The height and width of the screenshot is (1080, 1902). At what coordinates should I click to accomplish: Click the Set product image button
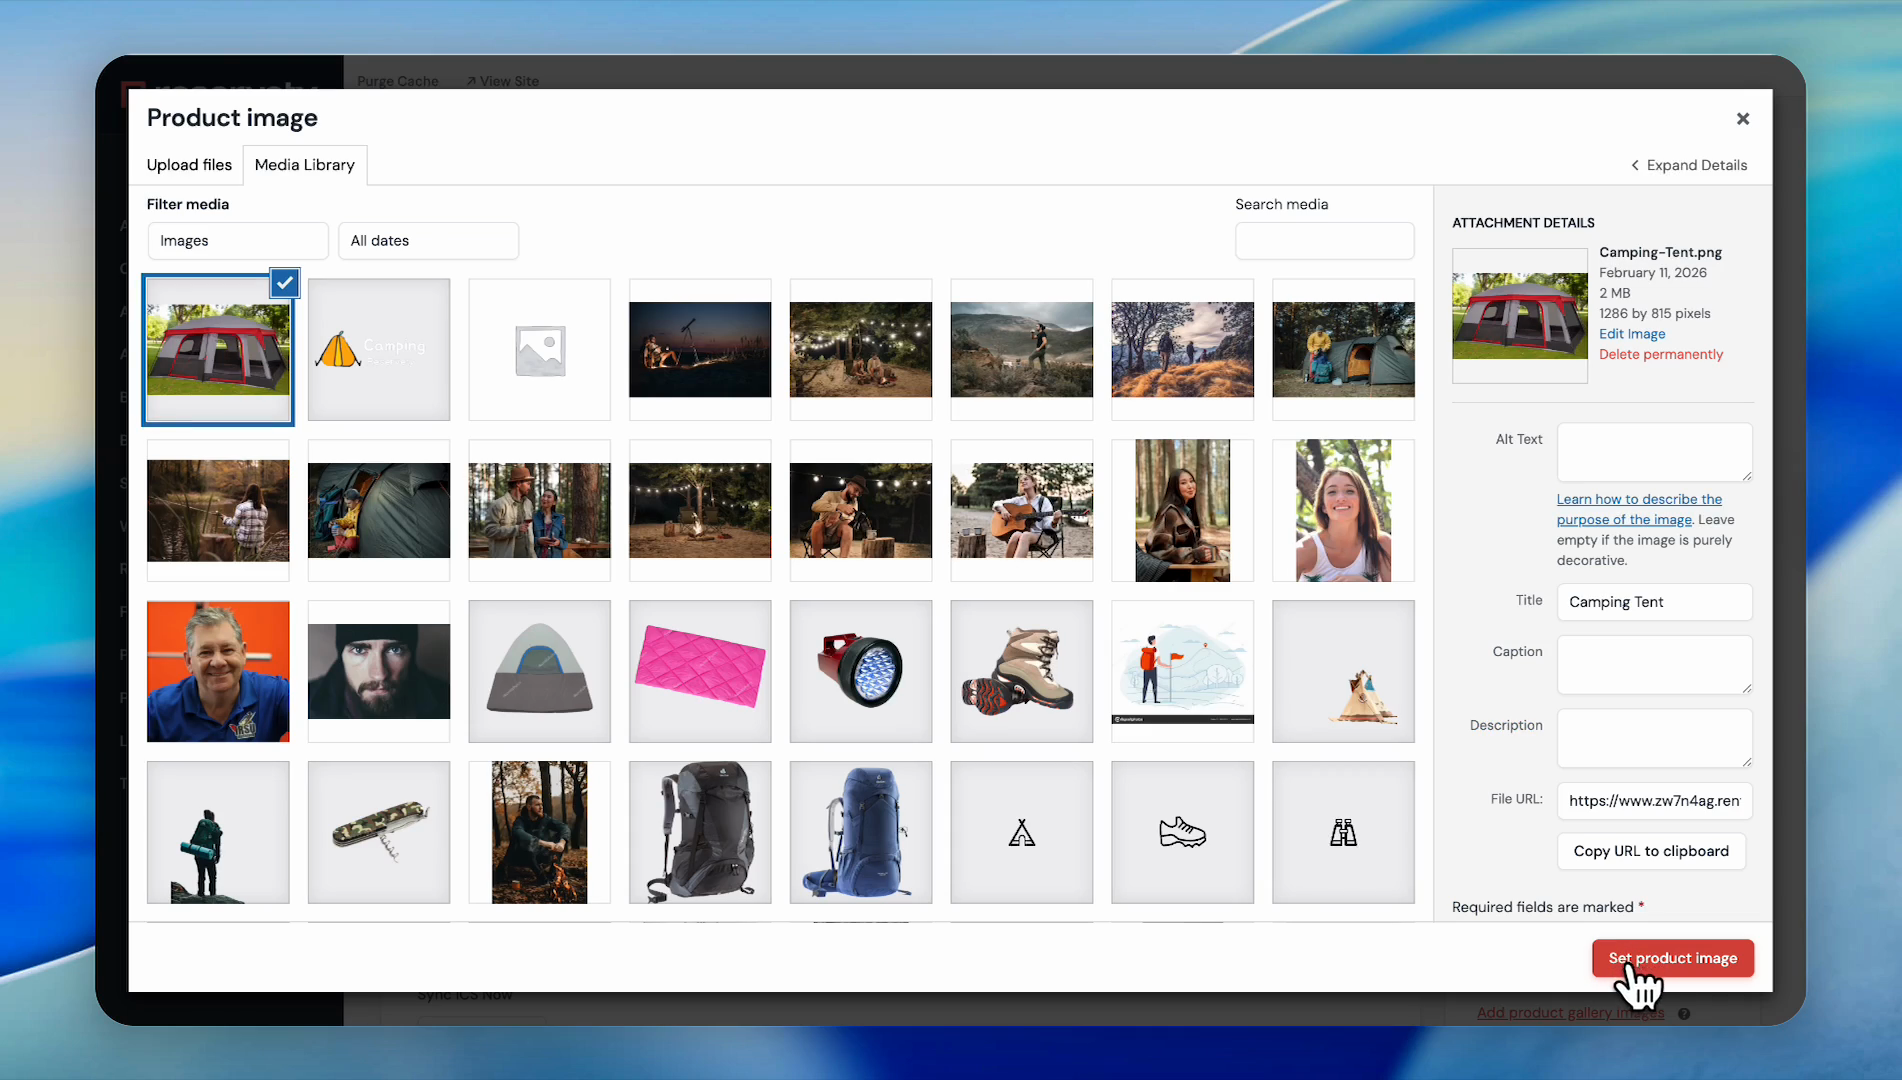tap(1673, 958)
